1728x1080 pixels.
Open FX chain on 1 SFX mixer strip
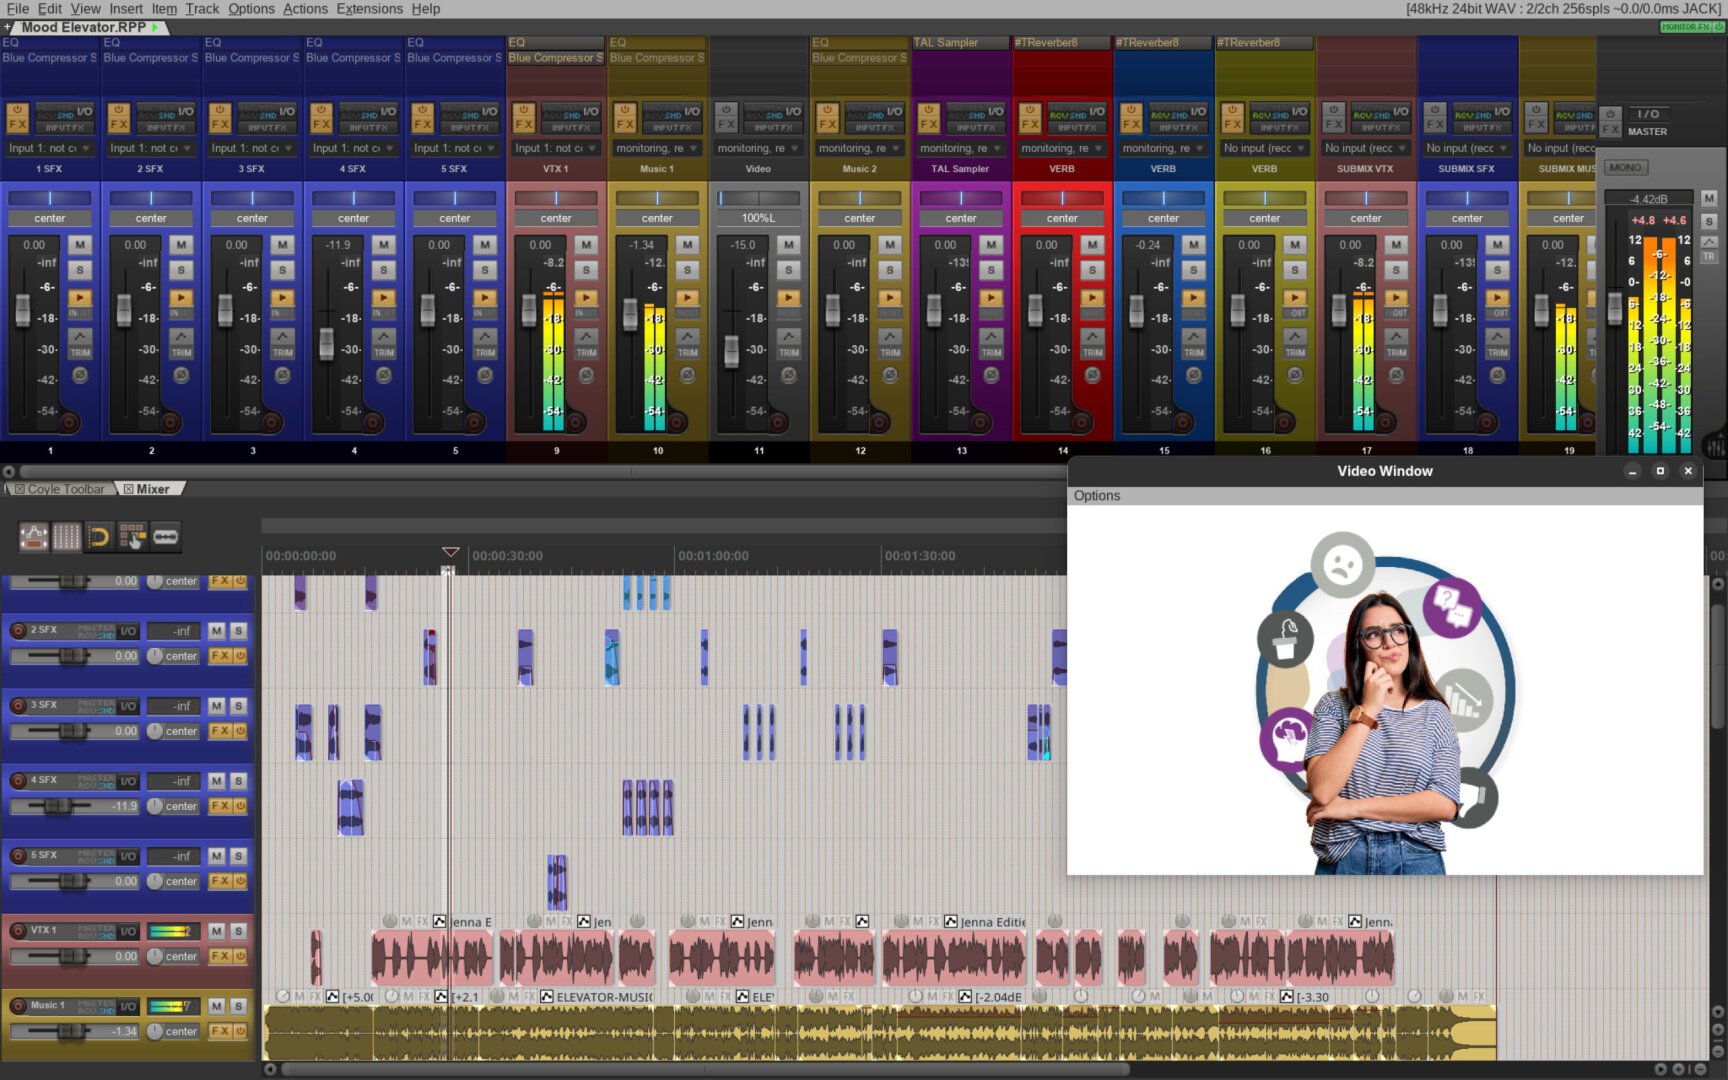click(17, 119)
